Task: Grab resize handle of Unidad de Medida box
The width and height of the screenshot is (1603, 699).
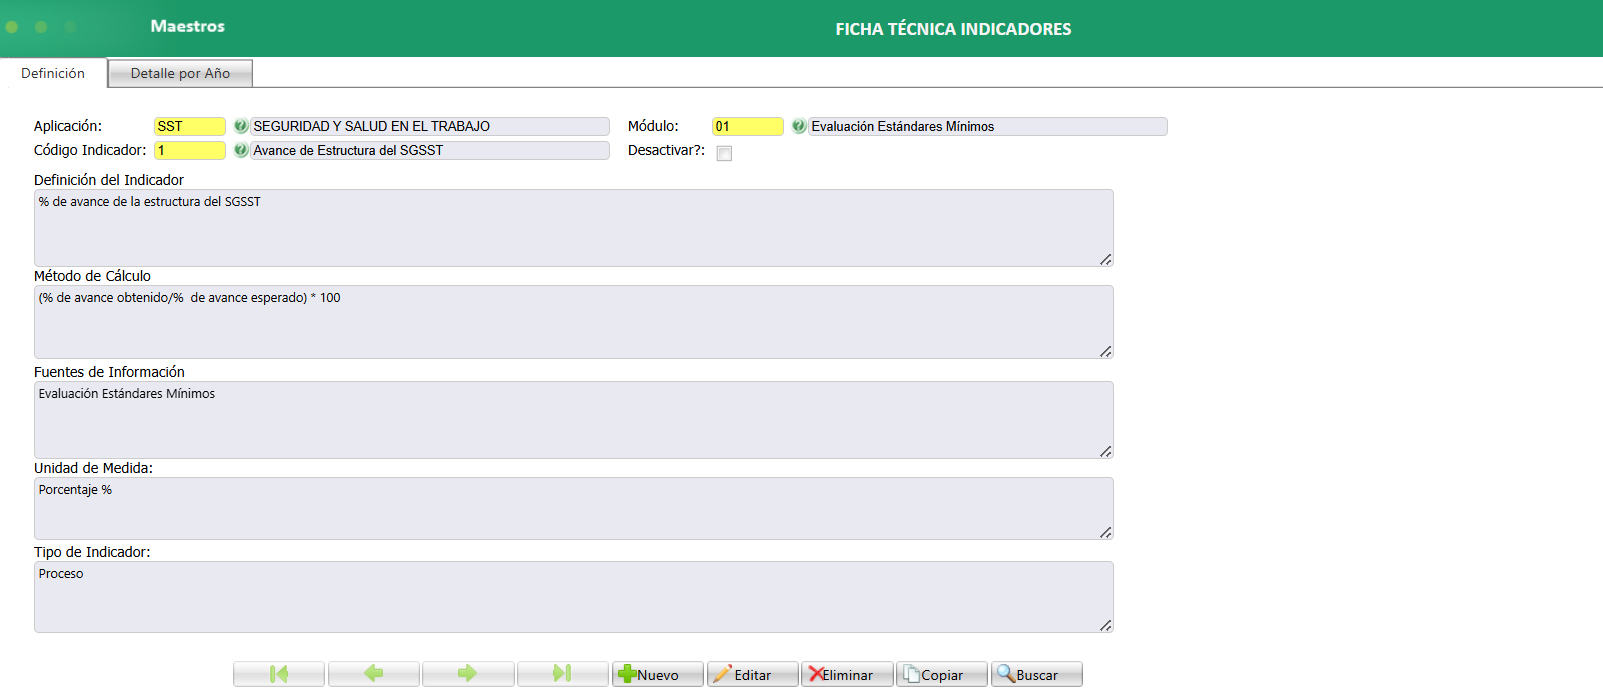Action: click(1106, 533)
